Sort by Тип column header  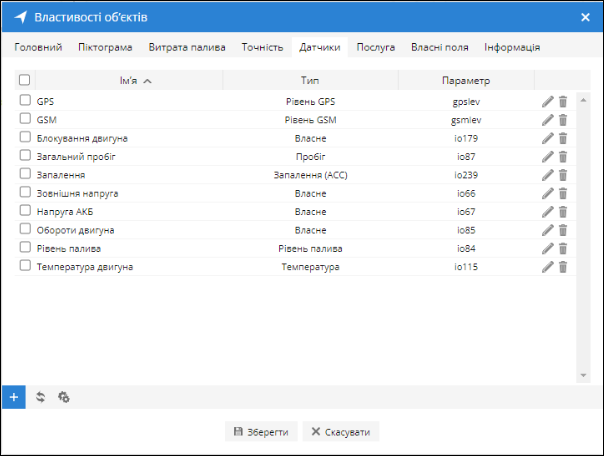[x=310, y=80]
